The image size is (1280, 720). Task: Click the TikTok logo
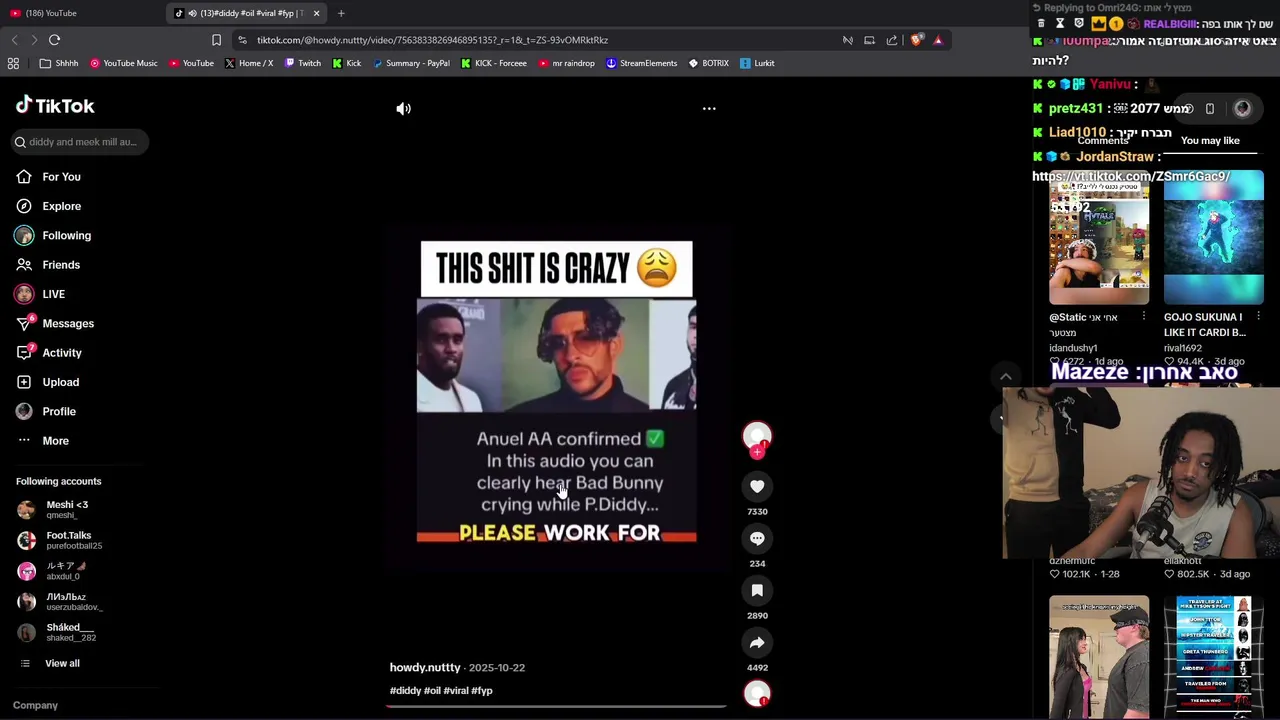pyautogui.click(x=55, y=106)
